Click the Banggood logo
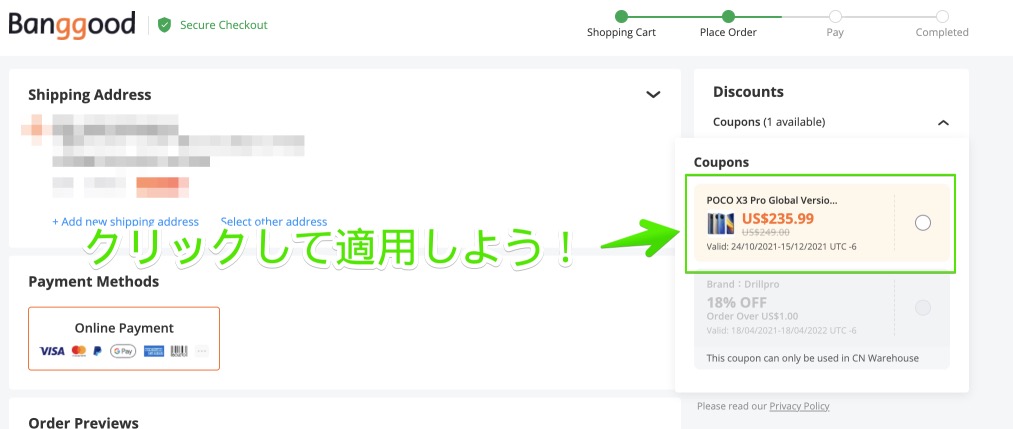Viewport: 1013px width, 429px height. [x=72, y=24]
